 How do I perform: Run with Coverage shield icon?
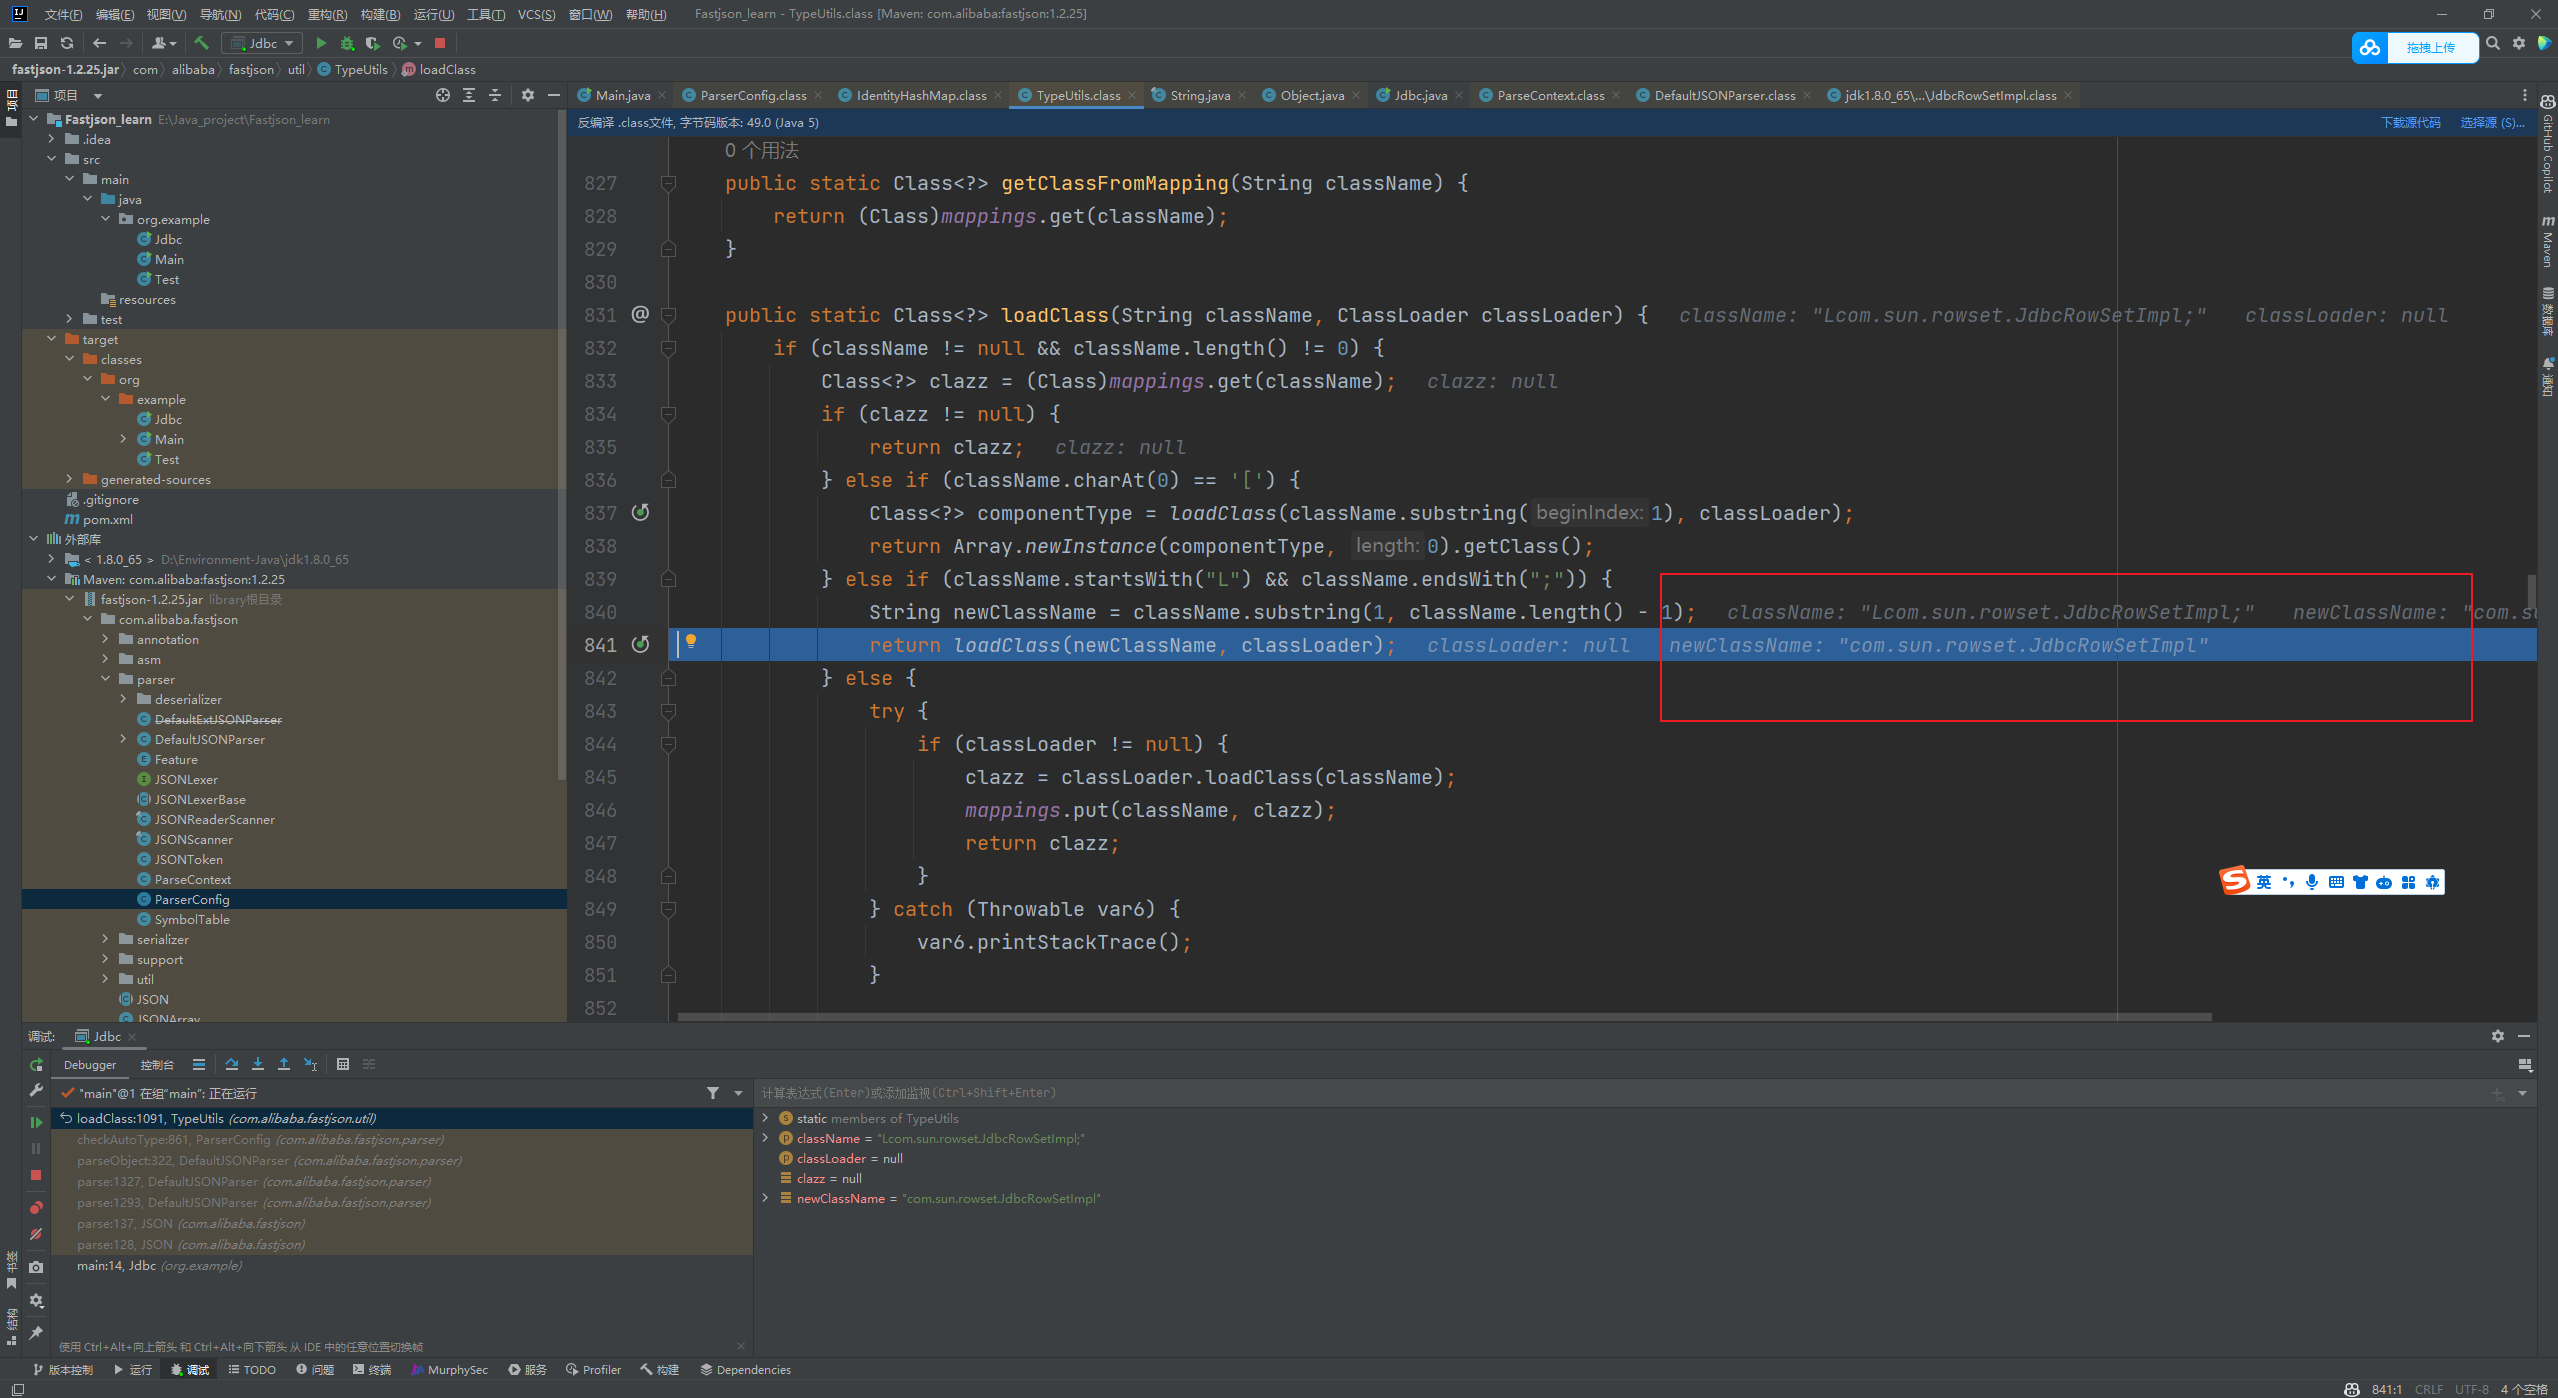click(373, 43)
